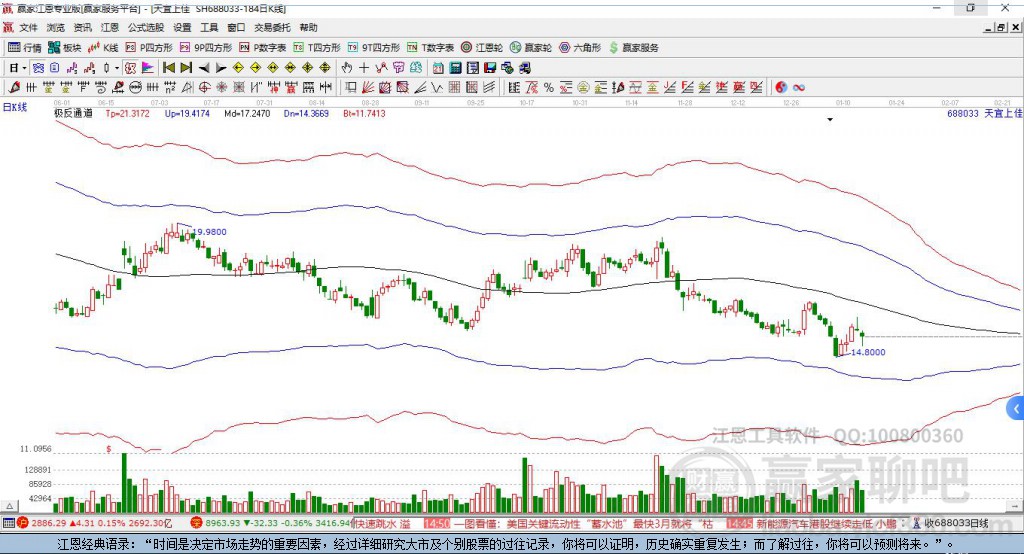Step chart right with black arrow
Image resolution: width=1024 pixels, height=554 pixels.
(221, 68)
